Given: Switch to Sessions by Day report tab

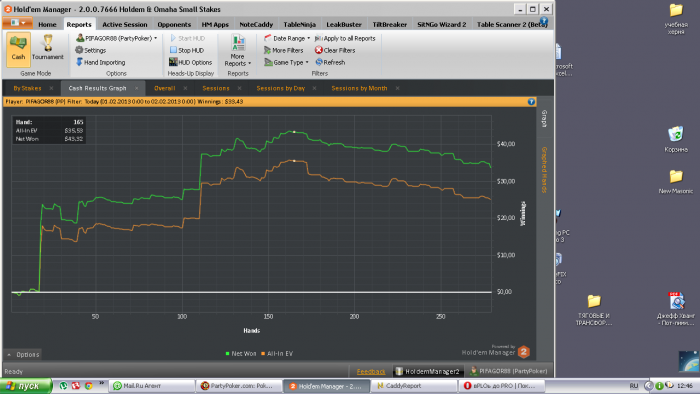Looking at the screenshot, I should pos(280,88).
